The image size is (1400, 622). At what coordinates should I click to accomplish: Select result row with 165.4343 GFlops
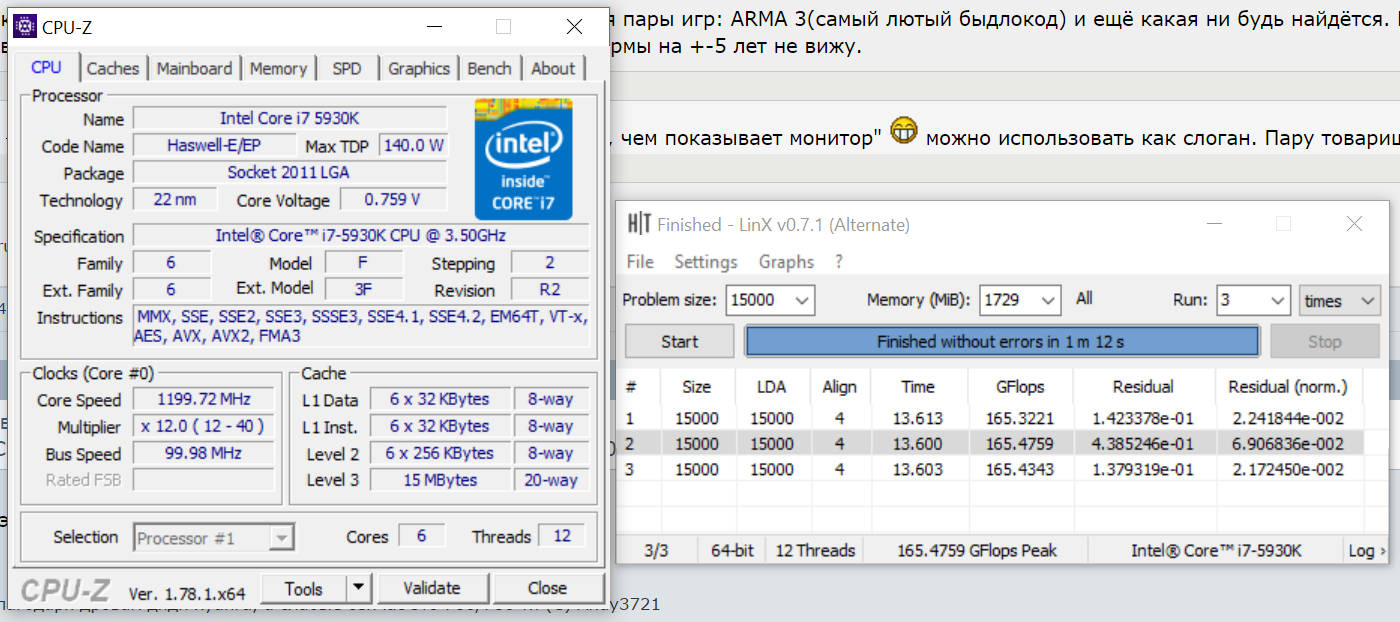990,469
